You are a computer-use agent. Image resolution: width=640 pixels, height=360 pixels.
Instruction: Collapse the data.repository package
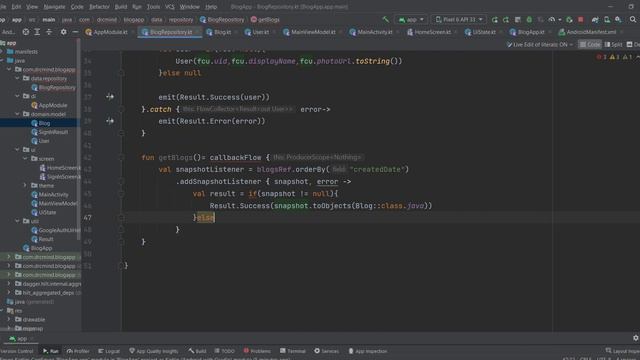(x=17, y=78)
